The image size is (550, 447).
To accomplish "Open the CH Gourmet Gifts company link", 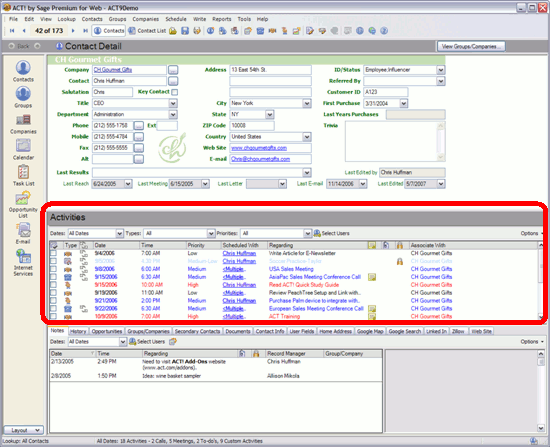I will coord(113,70).
